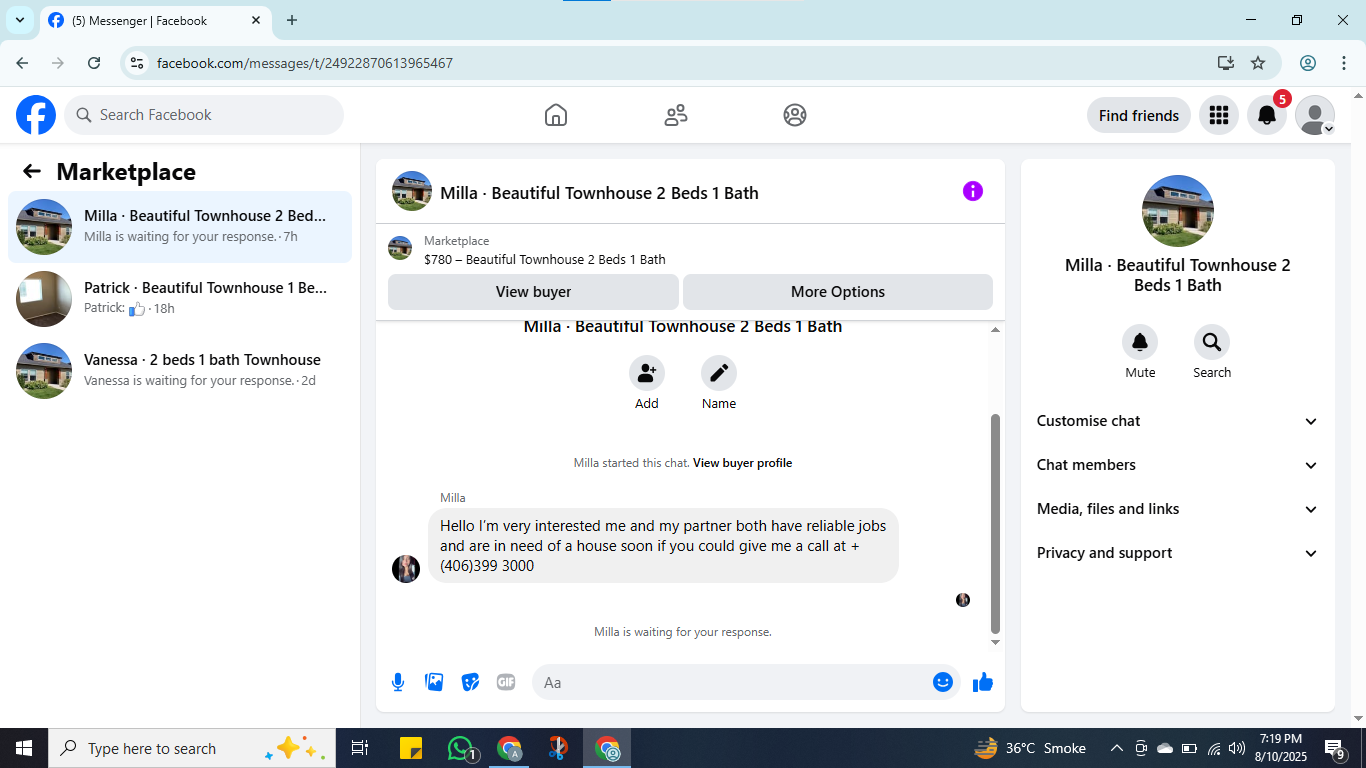The width and height of the screenshot is (1366, 768).
Task: Click the View buyer button
Action: (x=533, y=292)
